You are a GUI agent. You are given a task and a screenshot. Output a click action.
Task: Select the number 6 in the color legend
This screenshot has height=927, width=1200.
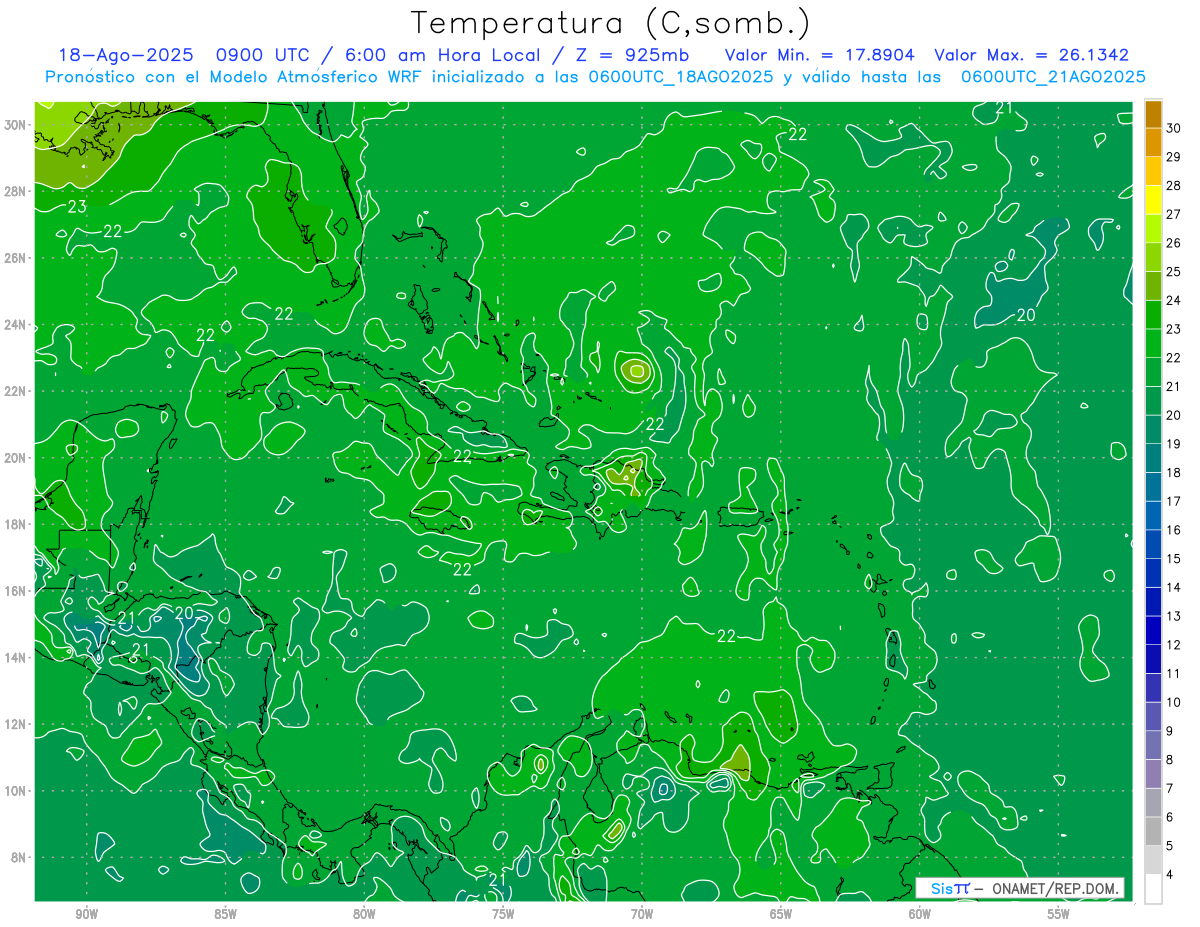point(1171,817)
